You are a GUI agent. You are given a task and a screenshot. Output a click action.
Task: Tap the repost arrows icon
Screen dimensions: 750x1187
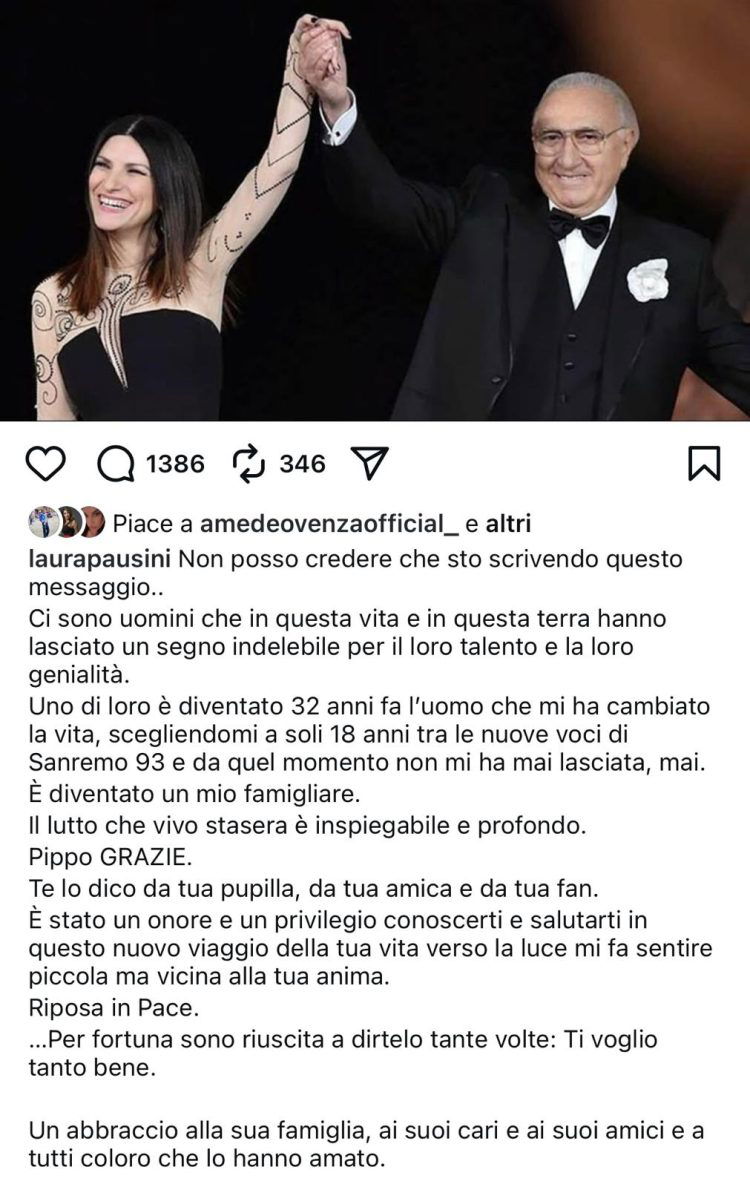coord(249,463)
